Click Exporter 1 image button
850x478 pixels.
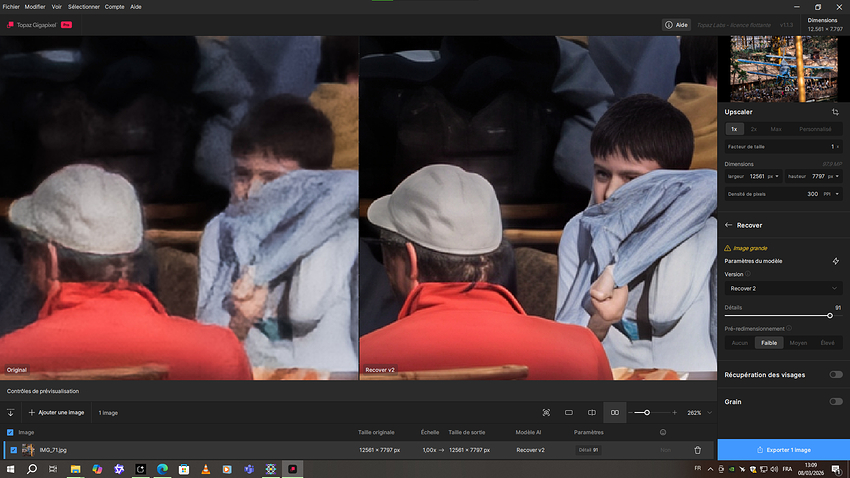click(783, 450)
